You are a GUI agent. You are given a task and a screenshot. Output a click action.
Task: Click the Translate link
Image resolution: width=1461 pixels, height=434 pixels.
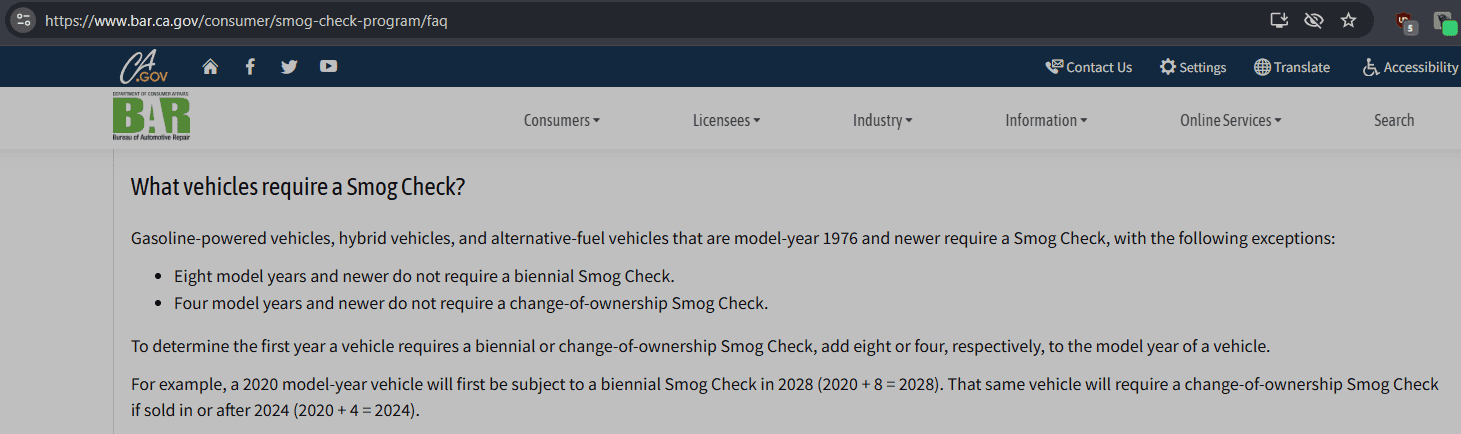1291,67
